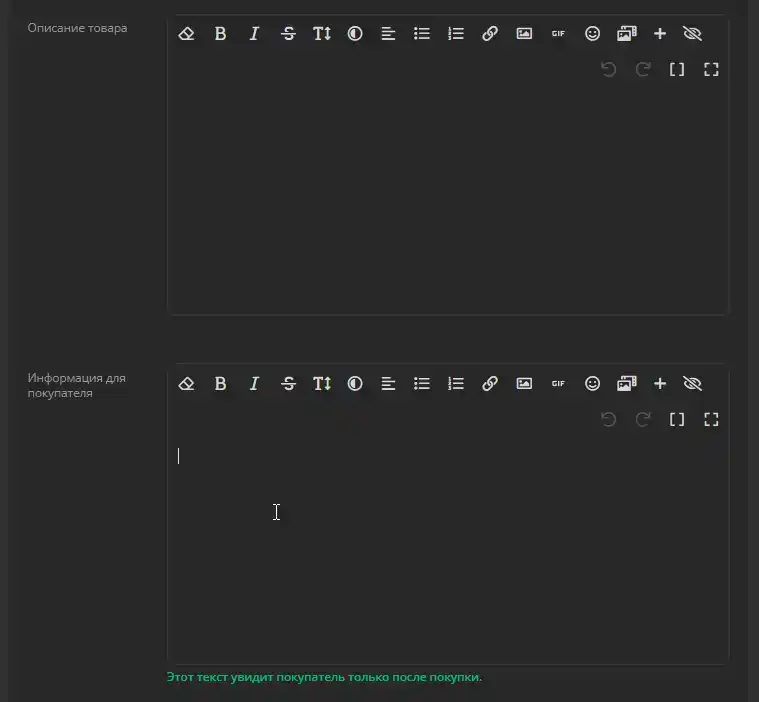The image size is (759, 702).
Task: Toggle strikethrough in the product description editor
Action: [x=288, y=34]
